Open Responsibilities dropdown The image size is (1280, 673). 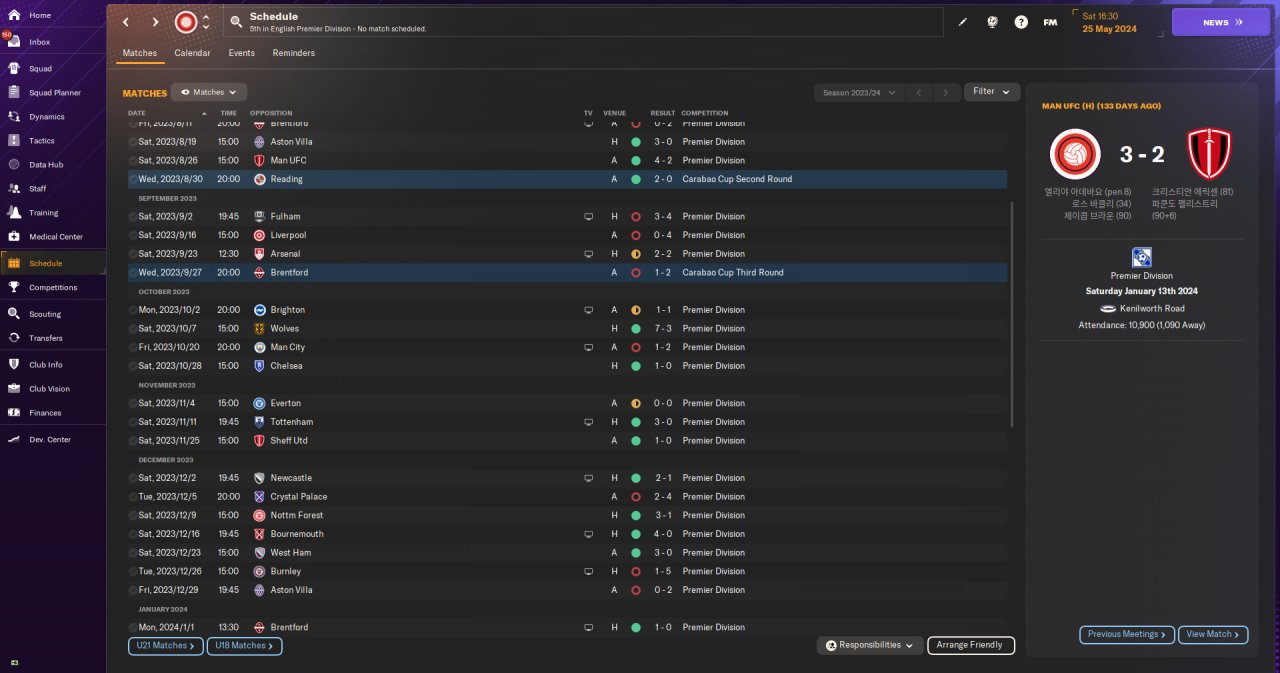(869, 646)
